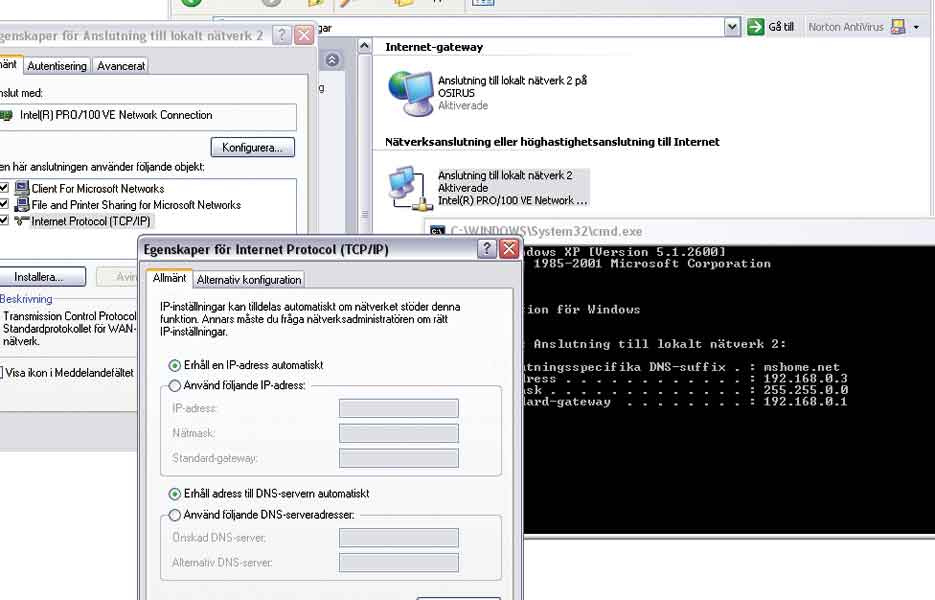Viewport: 935px width, 600px height.
Task: Click the scroll up arrow in network connections
Action: 364,46
